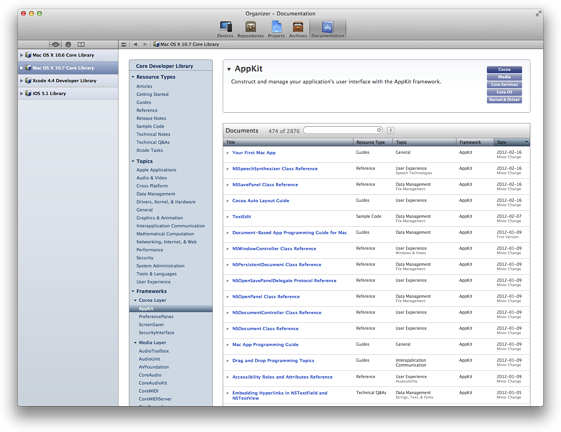Viewport: 561px width, 432px height.
Task: Select AVFoundation framework
Action: pyautogui.click(x=153, y=367)
